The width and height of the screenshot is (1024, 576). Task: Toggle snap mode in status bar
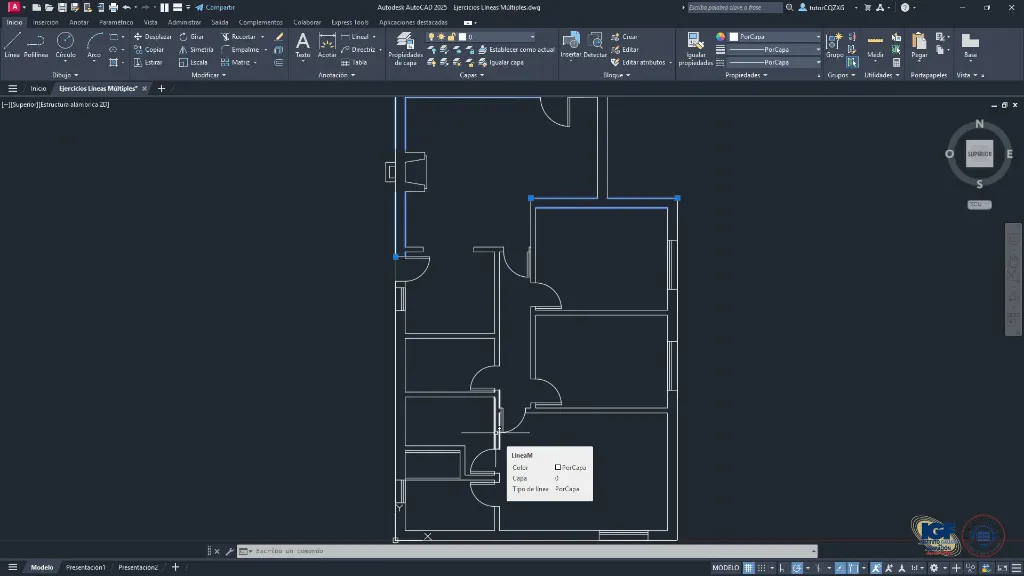[761, 568]
